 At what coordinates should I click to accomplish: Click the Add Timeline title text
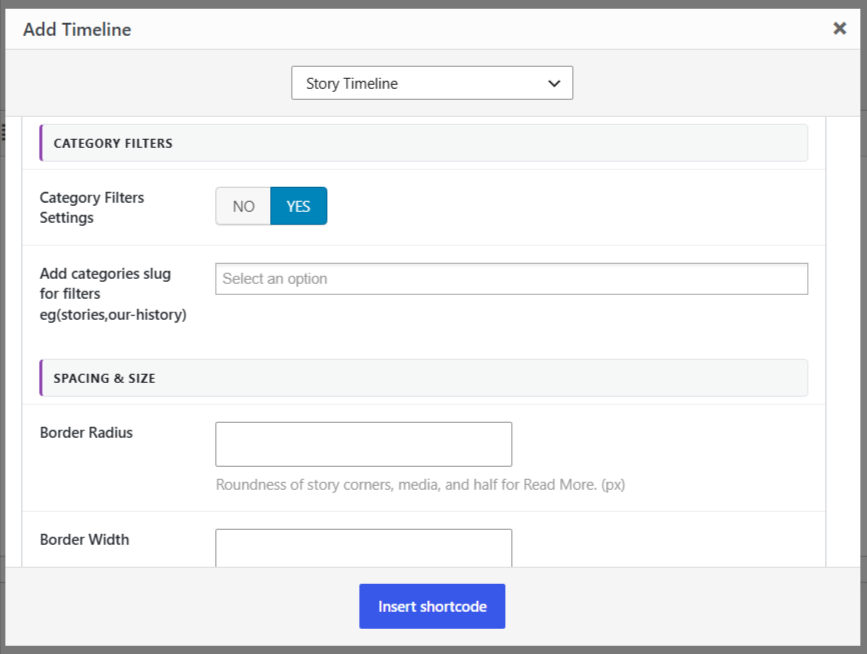click(77, 29)
